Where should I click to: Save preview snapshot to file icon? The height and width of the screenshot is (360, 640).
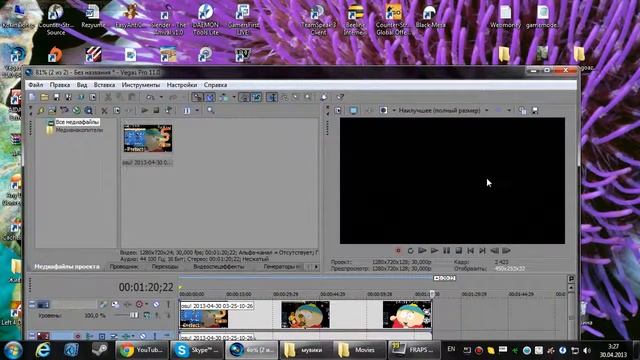pyautogui.click(x=535, y=111)
